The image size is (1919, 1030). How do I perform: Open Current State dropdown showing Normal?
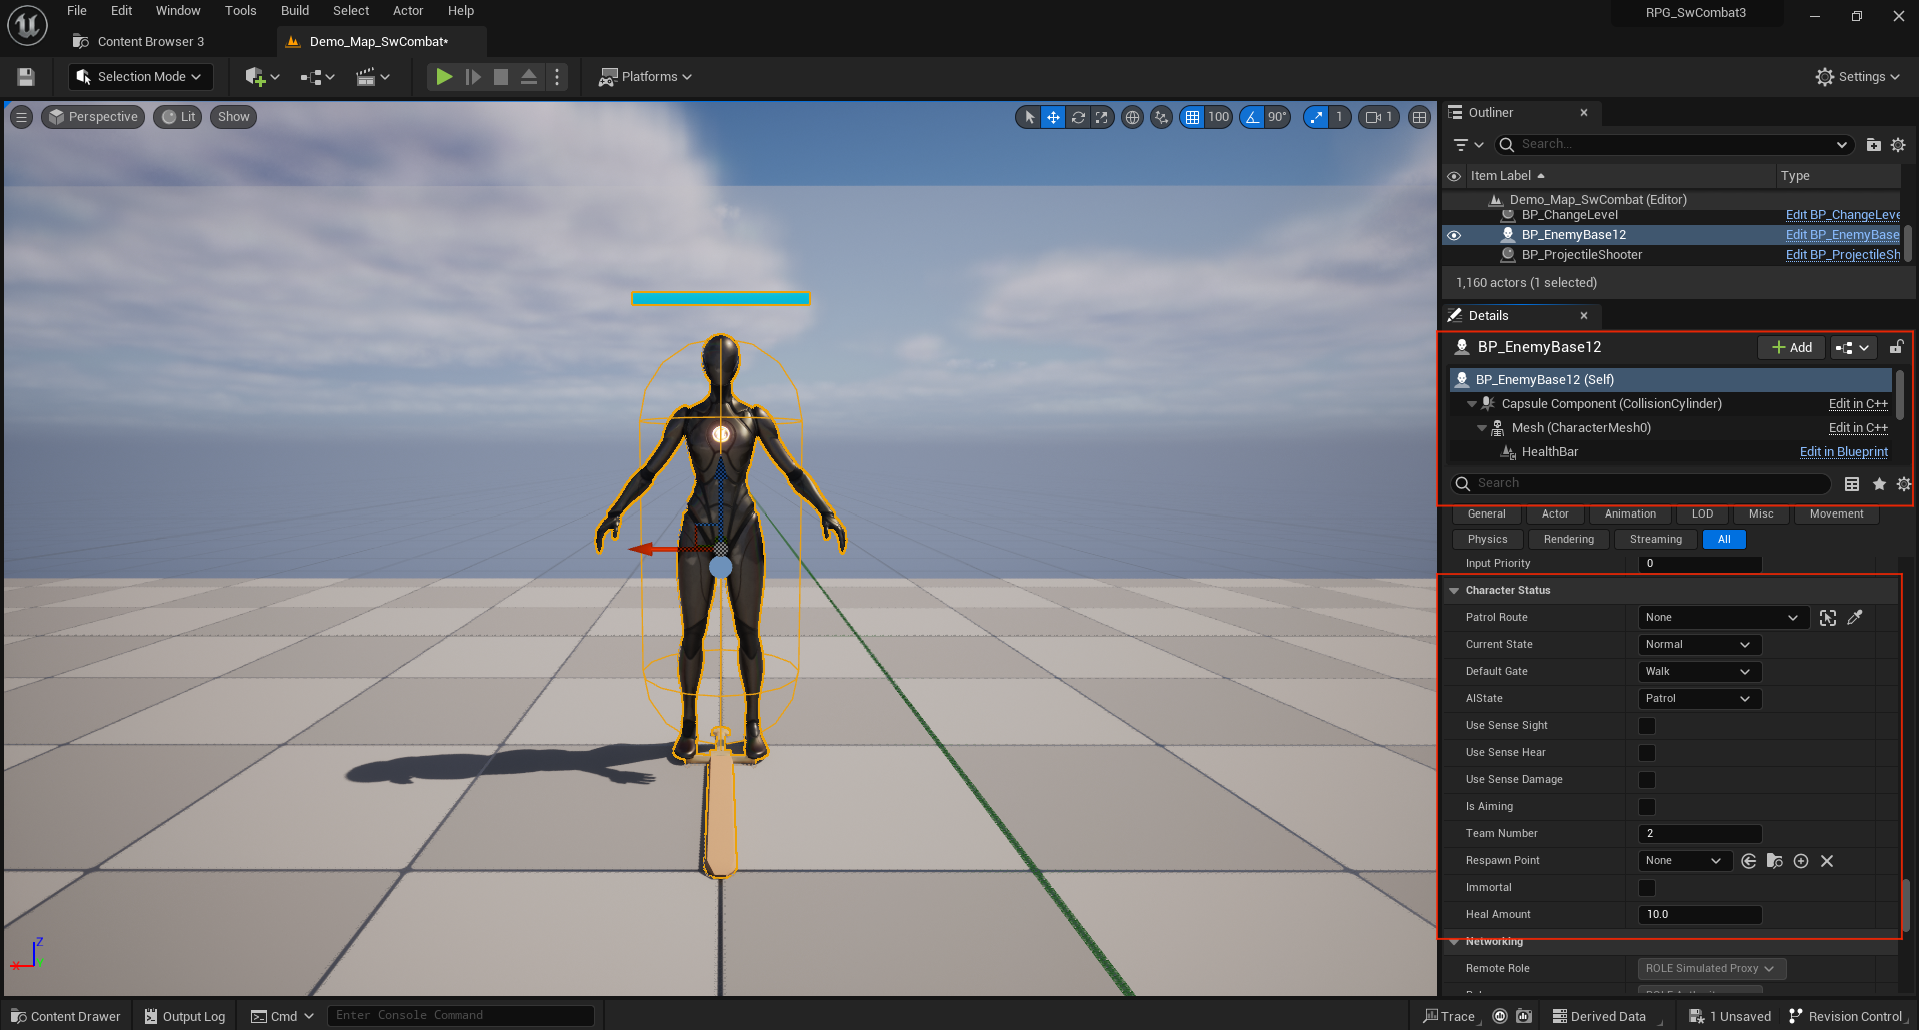pyautogui.click(x=1700, y=645)
